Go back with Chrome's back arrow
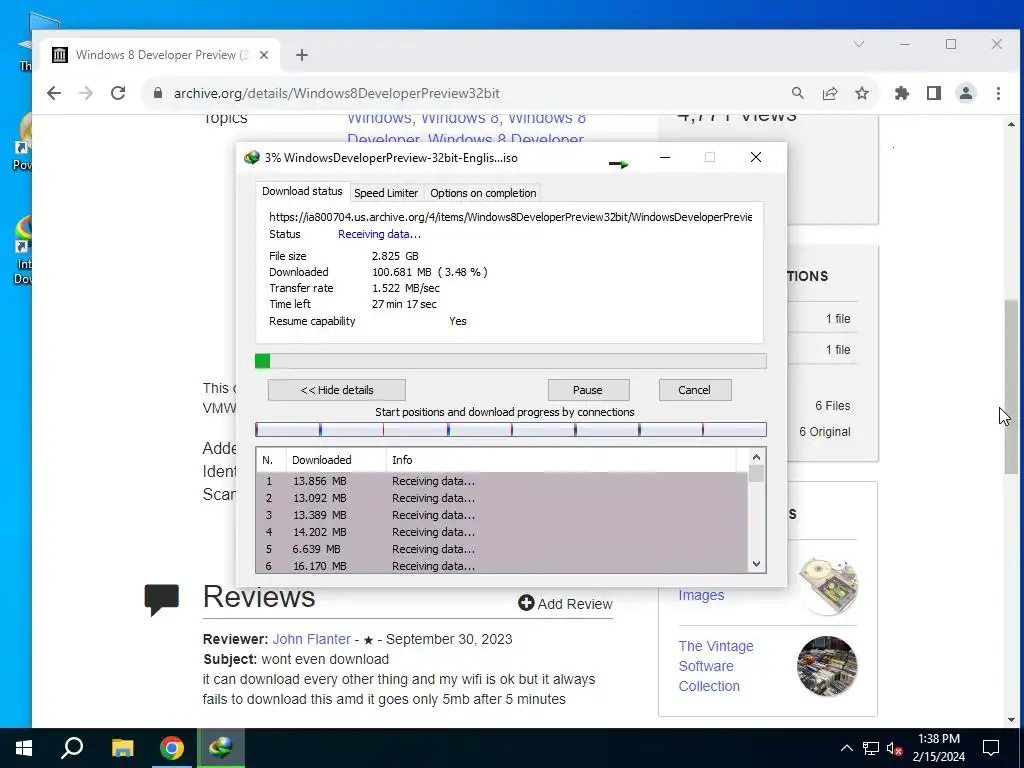The width and height of the screenshot is (1024, 768). [x=54, y=93]
